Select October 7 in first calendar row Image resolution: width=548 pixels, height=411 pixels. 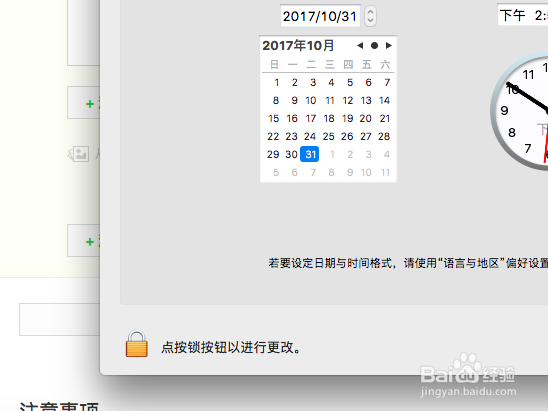pos(387,82)
